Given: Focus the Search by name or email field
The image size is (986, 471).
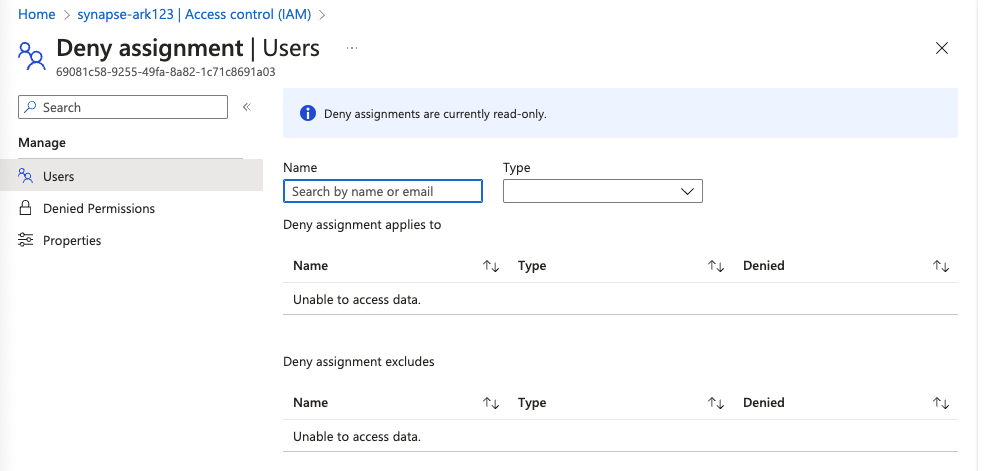Looking at the screenshot, I should (x=383, y=191).
